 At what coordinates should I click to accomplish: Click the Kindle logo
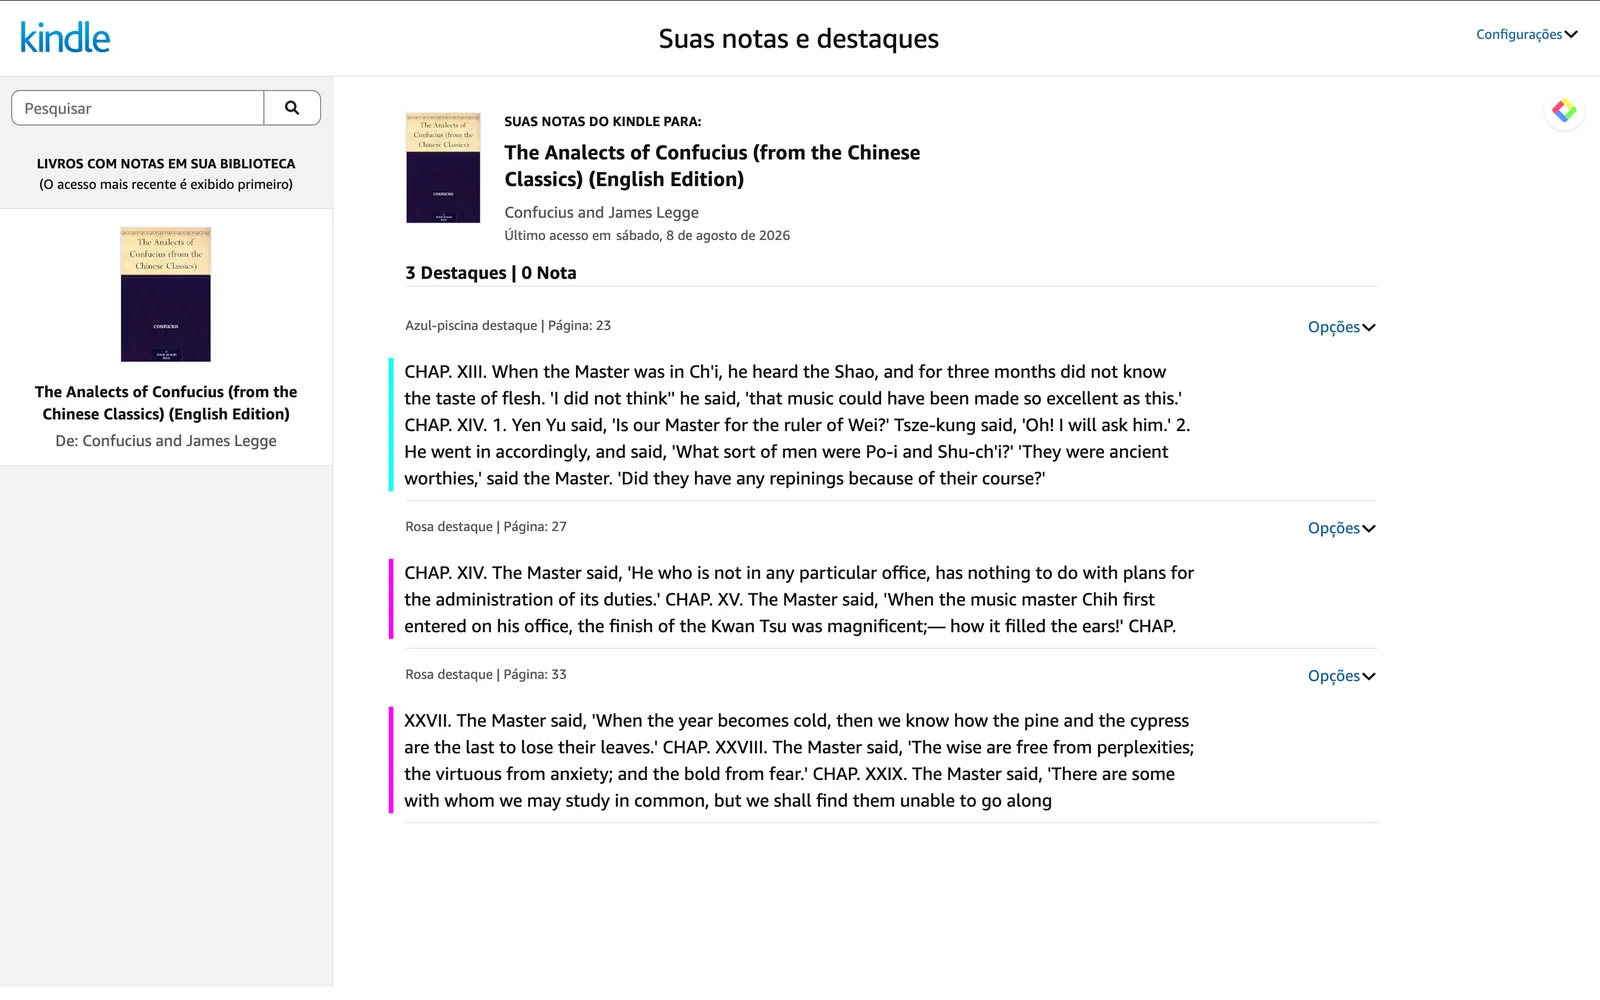pos(65,38)
